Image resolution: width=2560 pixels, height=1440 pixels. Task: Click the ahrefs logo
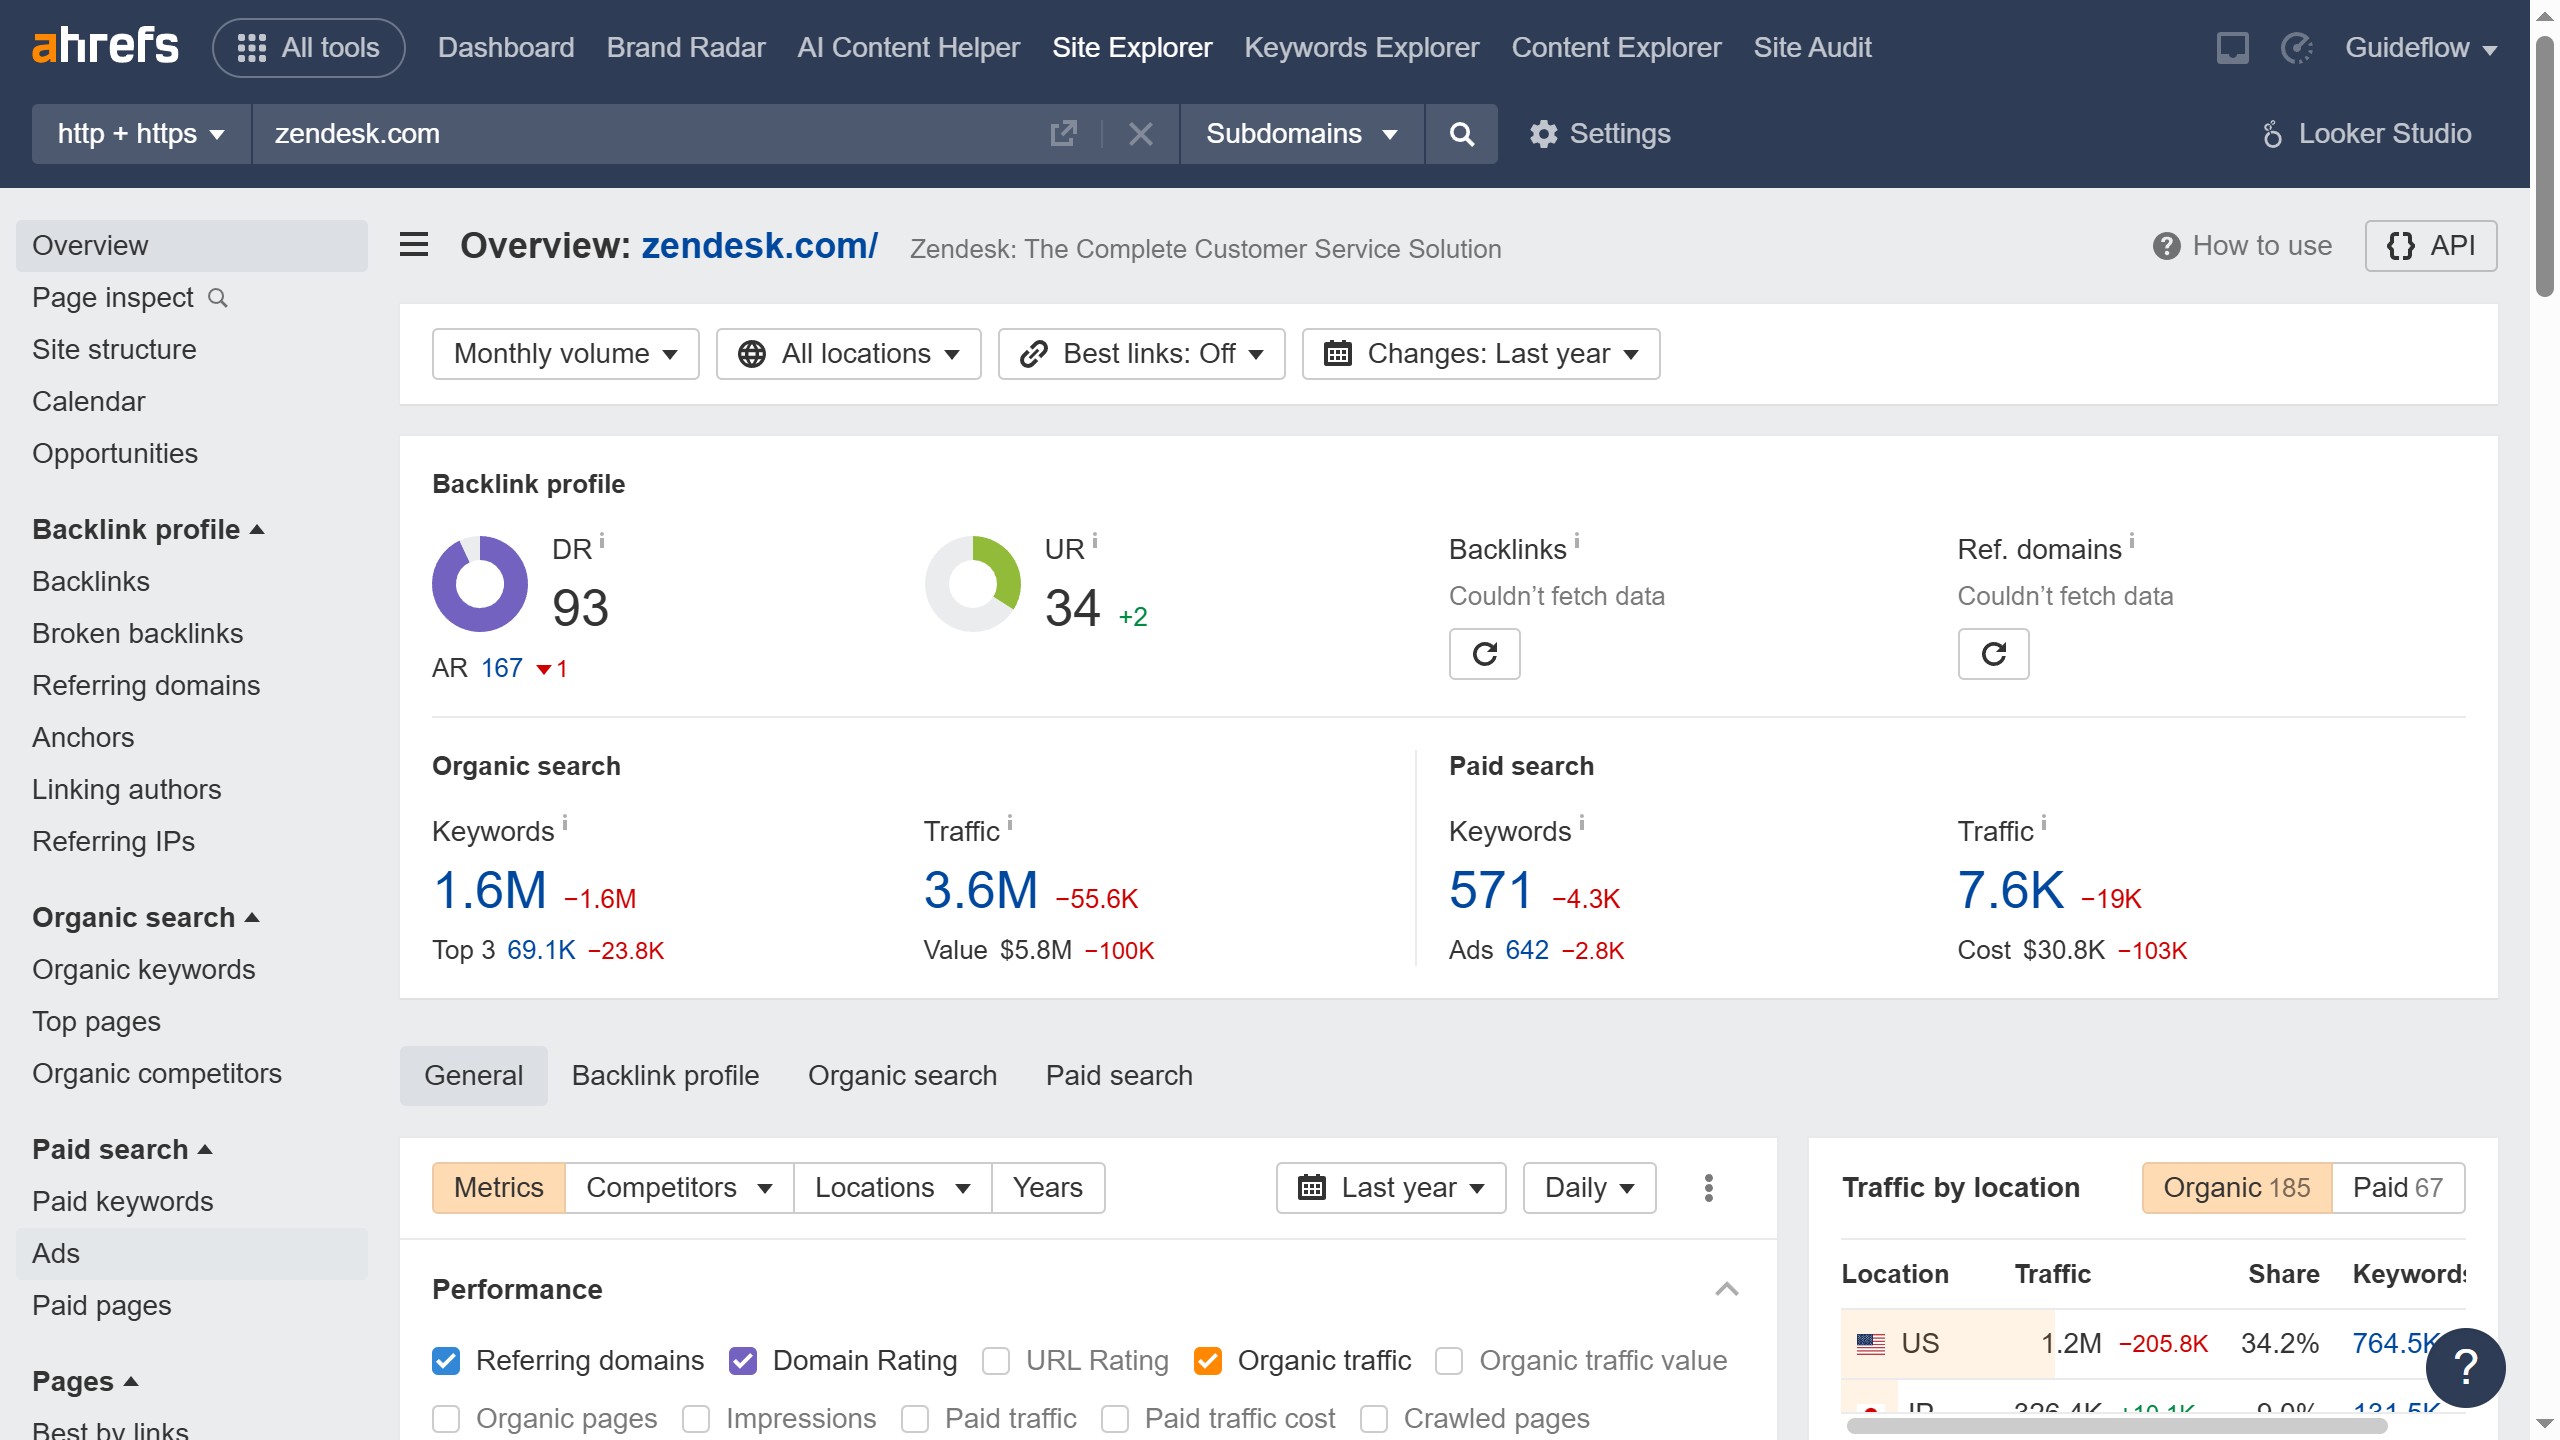pyautogui.click(x=105, y=45)
